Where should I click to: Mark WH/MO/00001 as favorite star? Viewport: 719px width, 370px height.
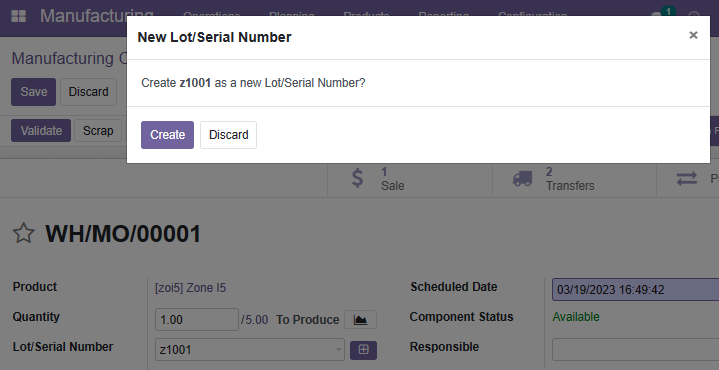23,233
